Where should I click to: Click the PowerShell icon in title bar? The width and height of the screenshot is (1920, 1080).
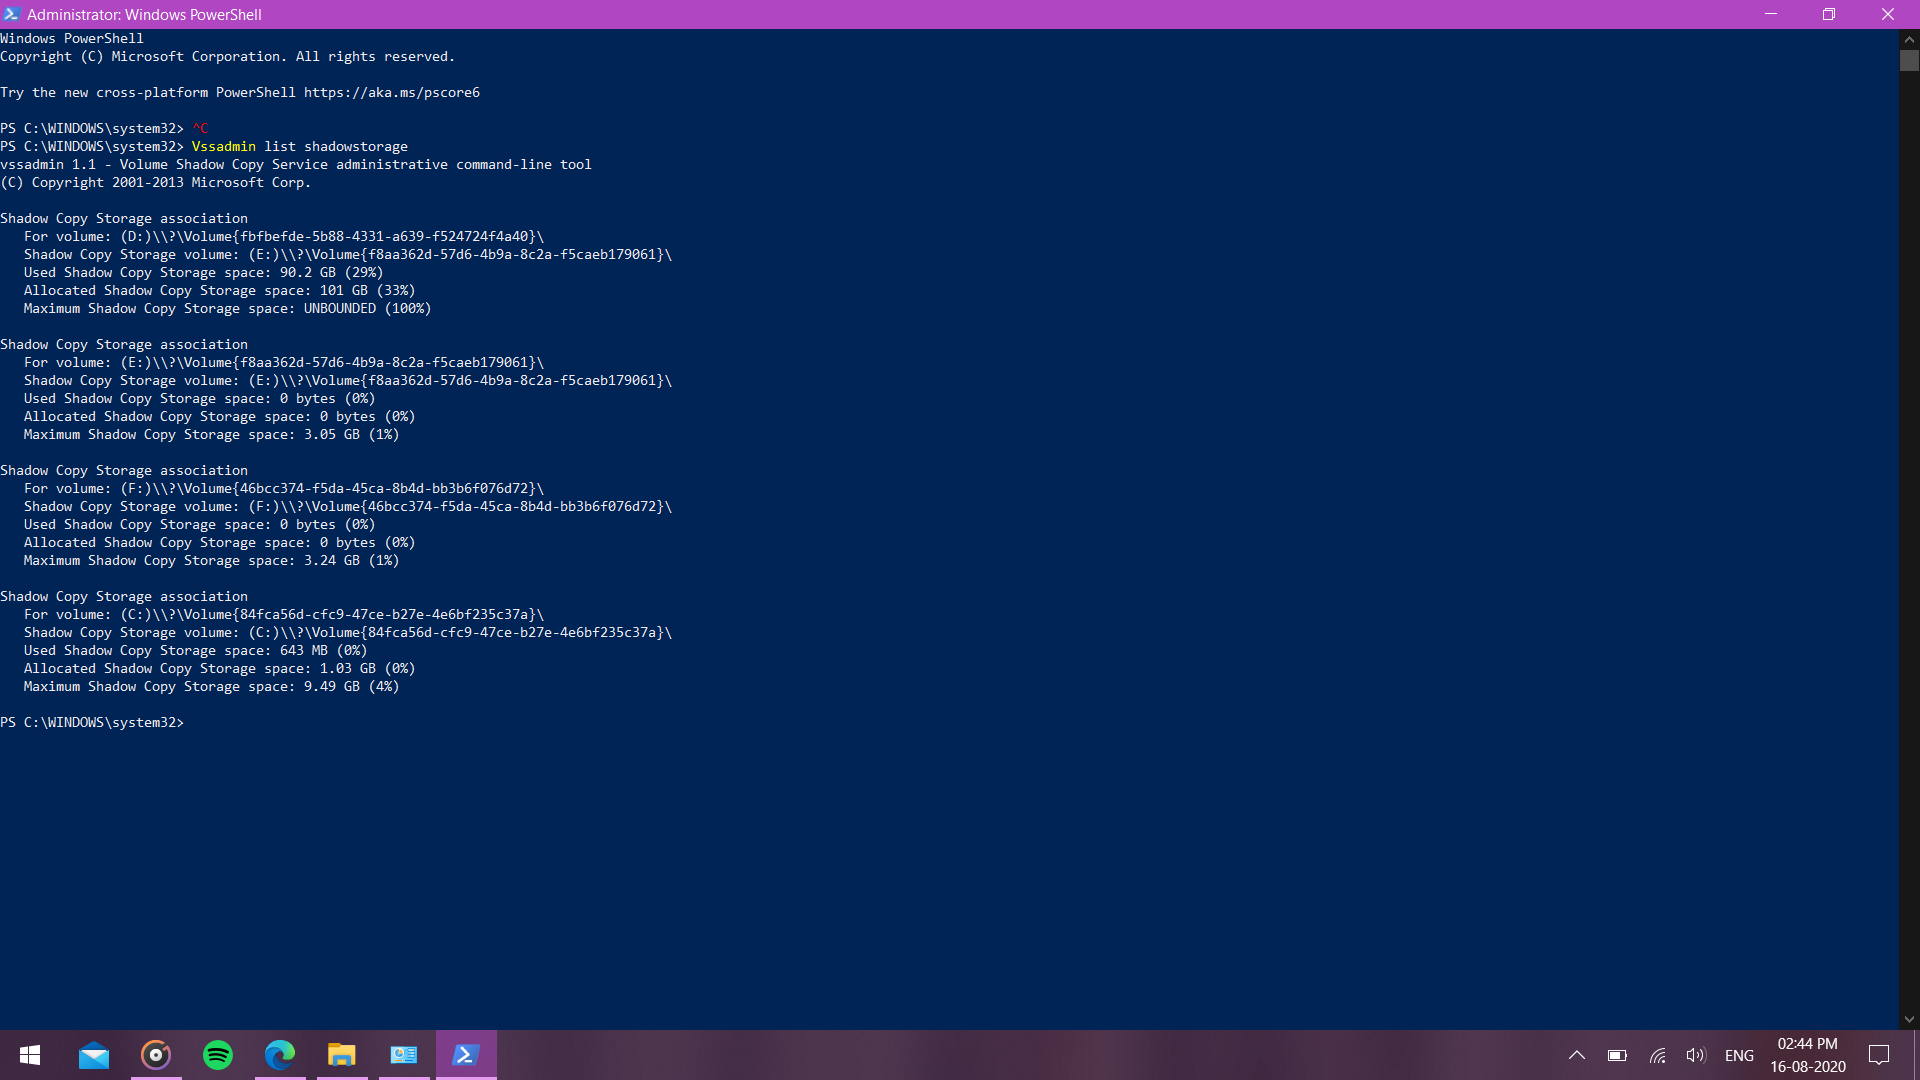coord(12,14)
